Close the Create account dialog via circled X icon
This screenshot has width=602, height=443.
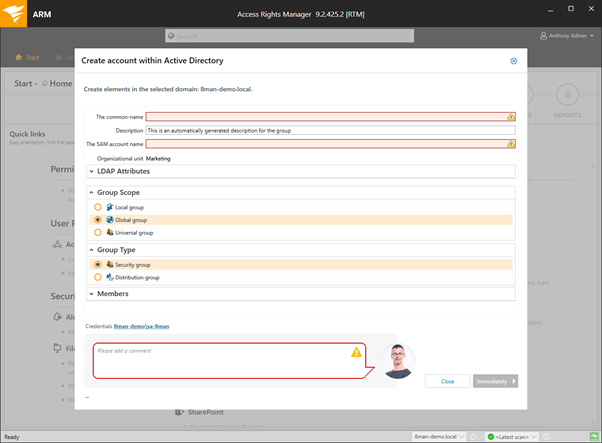coord(513,61)
